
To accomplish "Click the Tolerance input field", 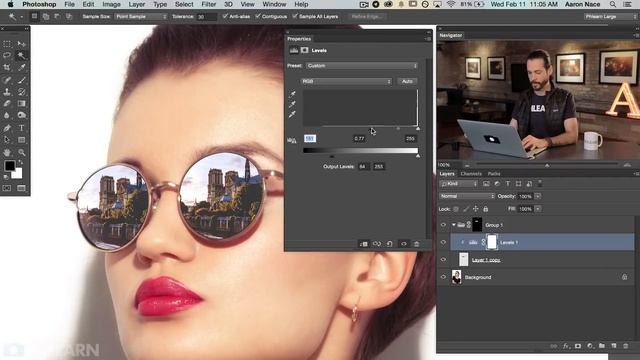I will pyautogui.click(x=207, y=17).
